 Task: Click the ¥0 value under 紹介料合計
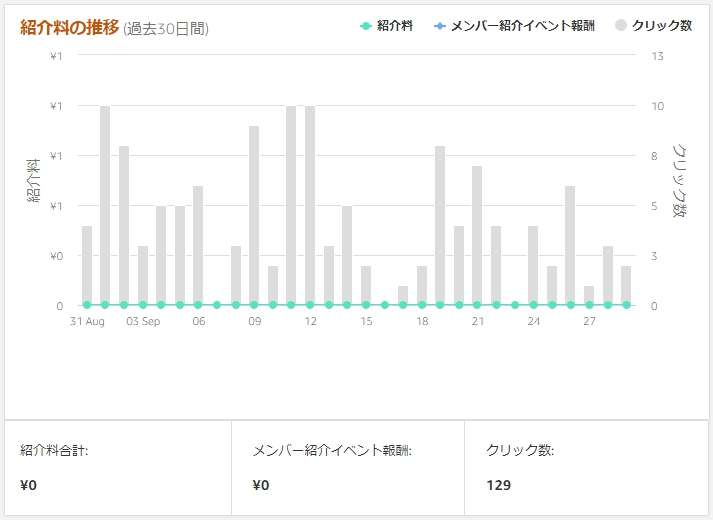point(28,485)
